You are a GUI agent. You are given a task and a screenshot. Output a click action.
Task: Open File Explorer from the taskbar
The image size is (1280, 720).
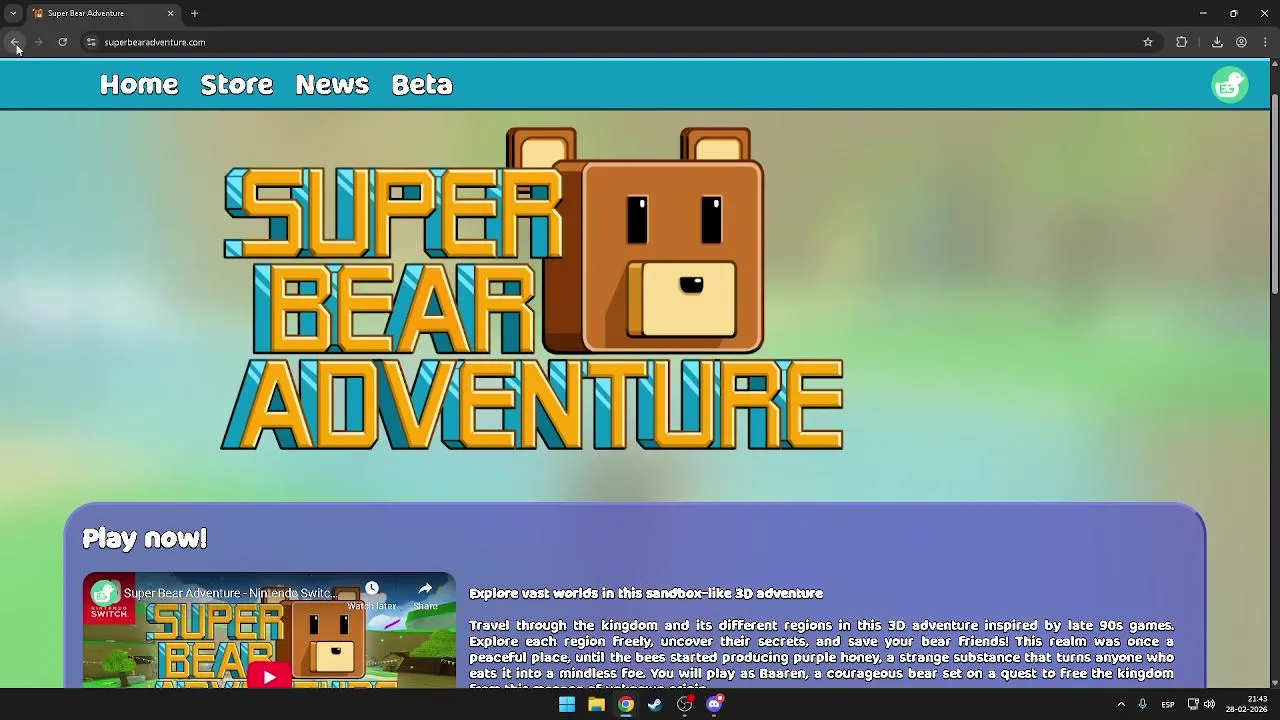point(596,704)
